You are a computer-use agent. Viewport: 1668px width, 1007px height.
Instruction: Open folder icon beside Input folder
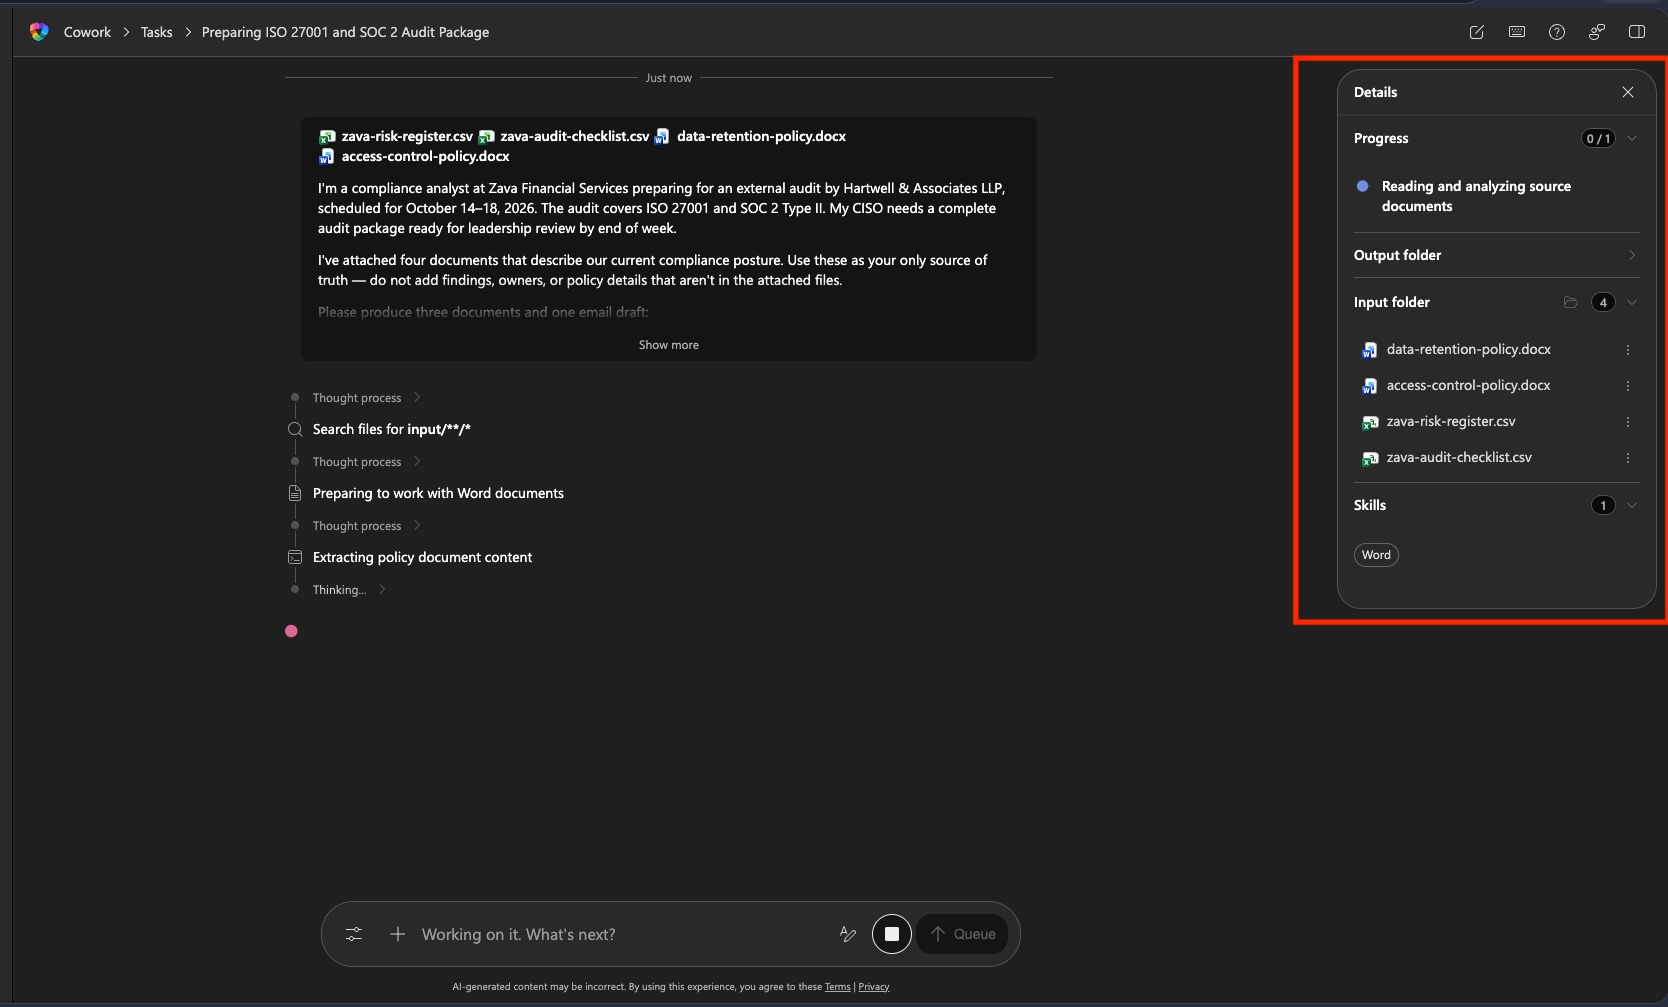pyautogui.click(x=1570, y=302)
